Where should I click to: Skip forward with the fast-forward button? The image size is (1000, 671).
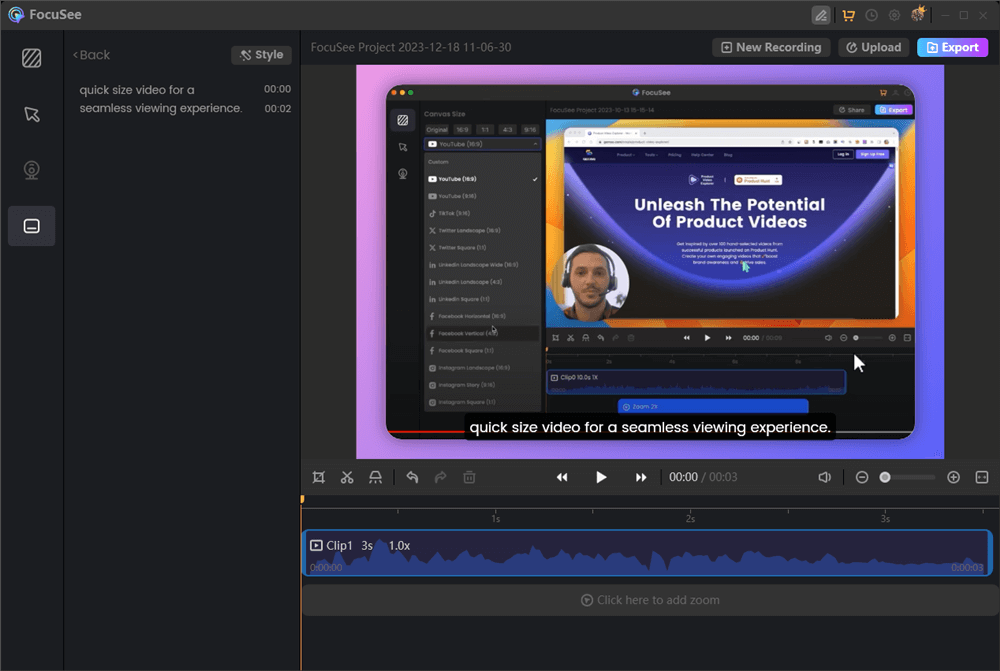(641, 477)
